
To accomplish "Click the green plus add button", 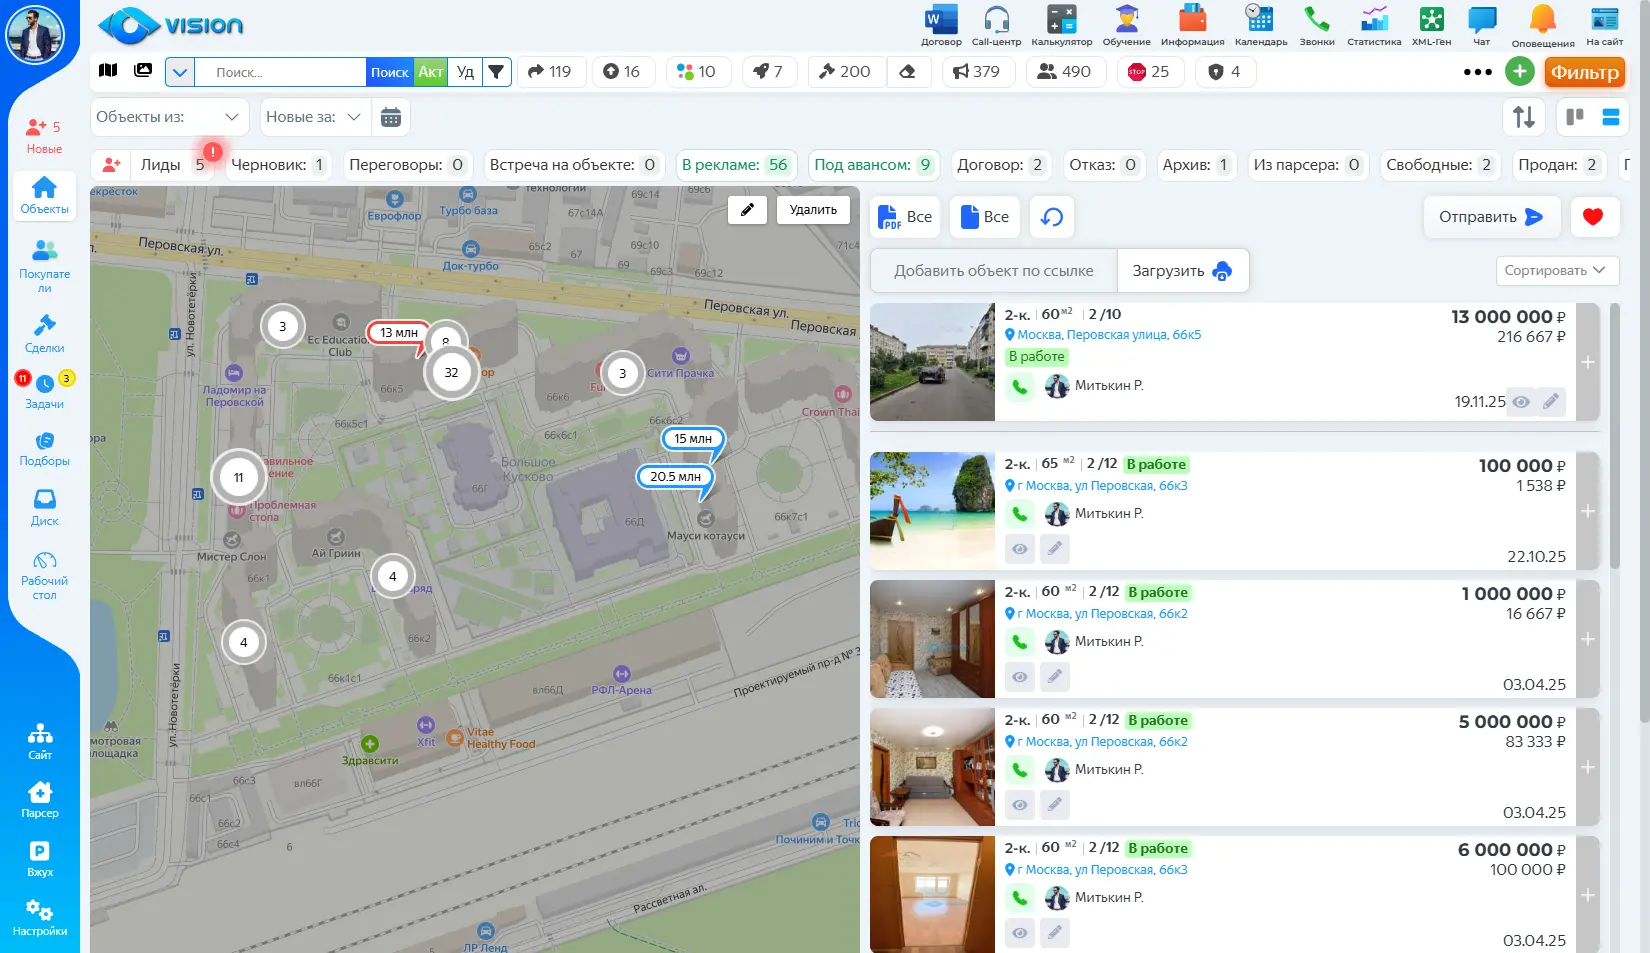I will [x=1519, y=72].
